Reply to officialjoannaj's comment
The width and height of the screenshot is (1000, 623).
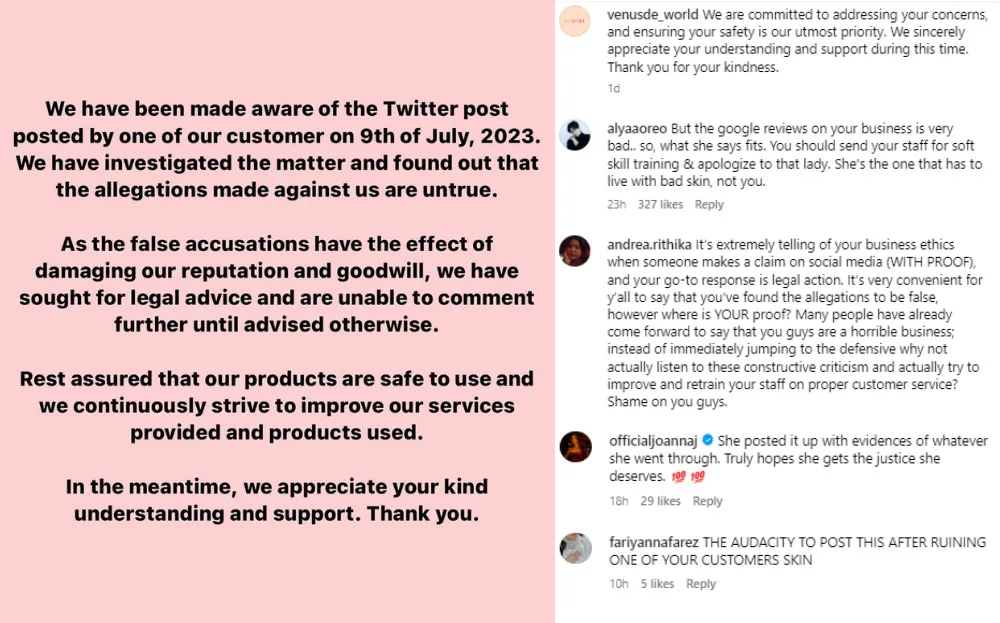[x=707, y=501]
